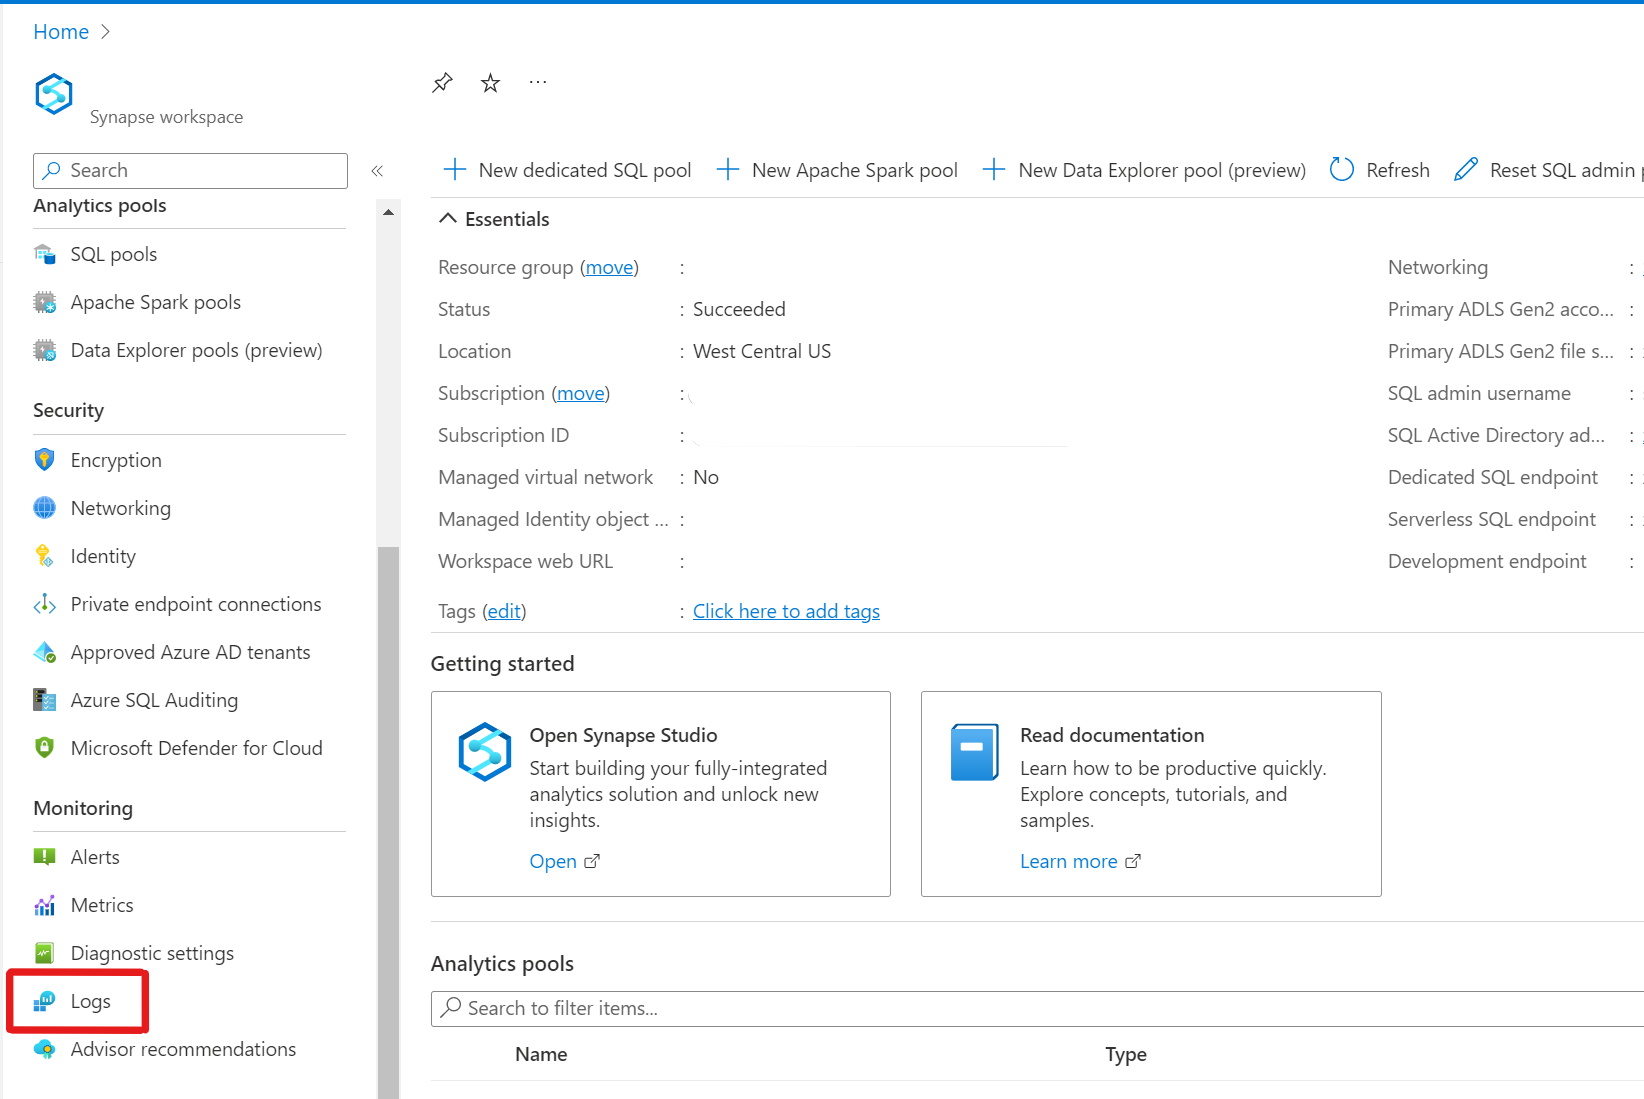
Task: Click the Reset SQL admin pencil icon
Action: click(1466, 170)
